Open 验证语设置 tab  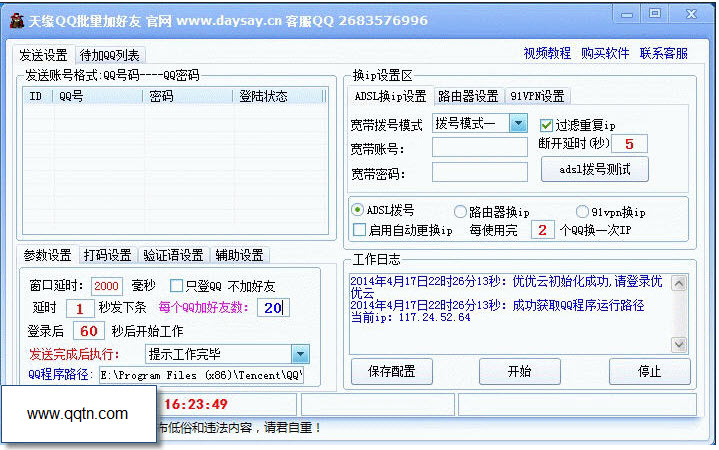click(x=173, y=255)
